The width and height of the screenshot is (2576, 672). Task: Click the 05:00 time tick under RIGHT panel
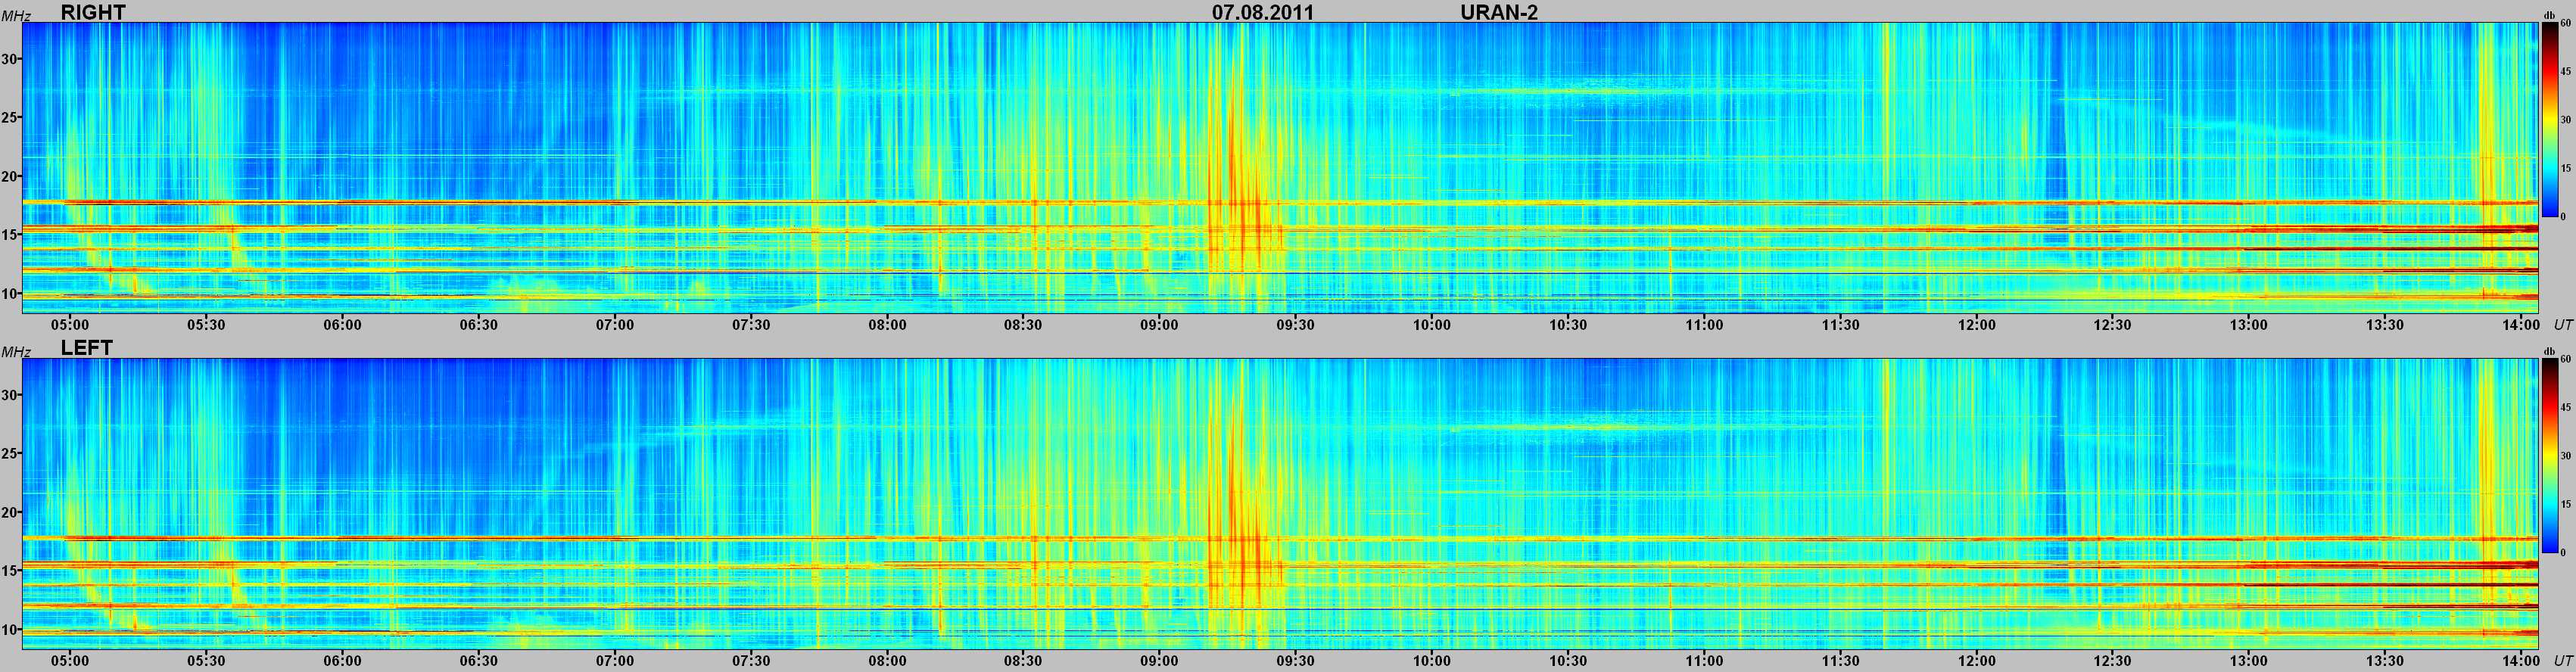[70, 325]
